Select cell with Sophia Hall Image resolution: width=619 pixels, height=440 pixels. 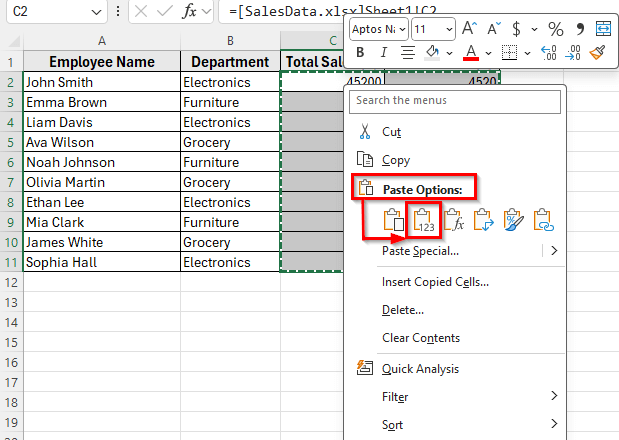click(x=102, y=262)
